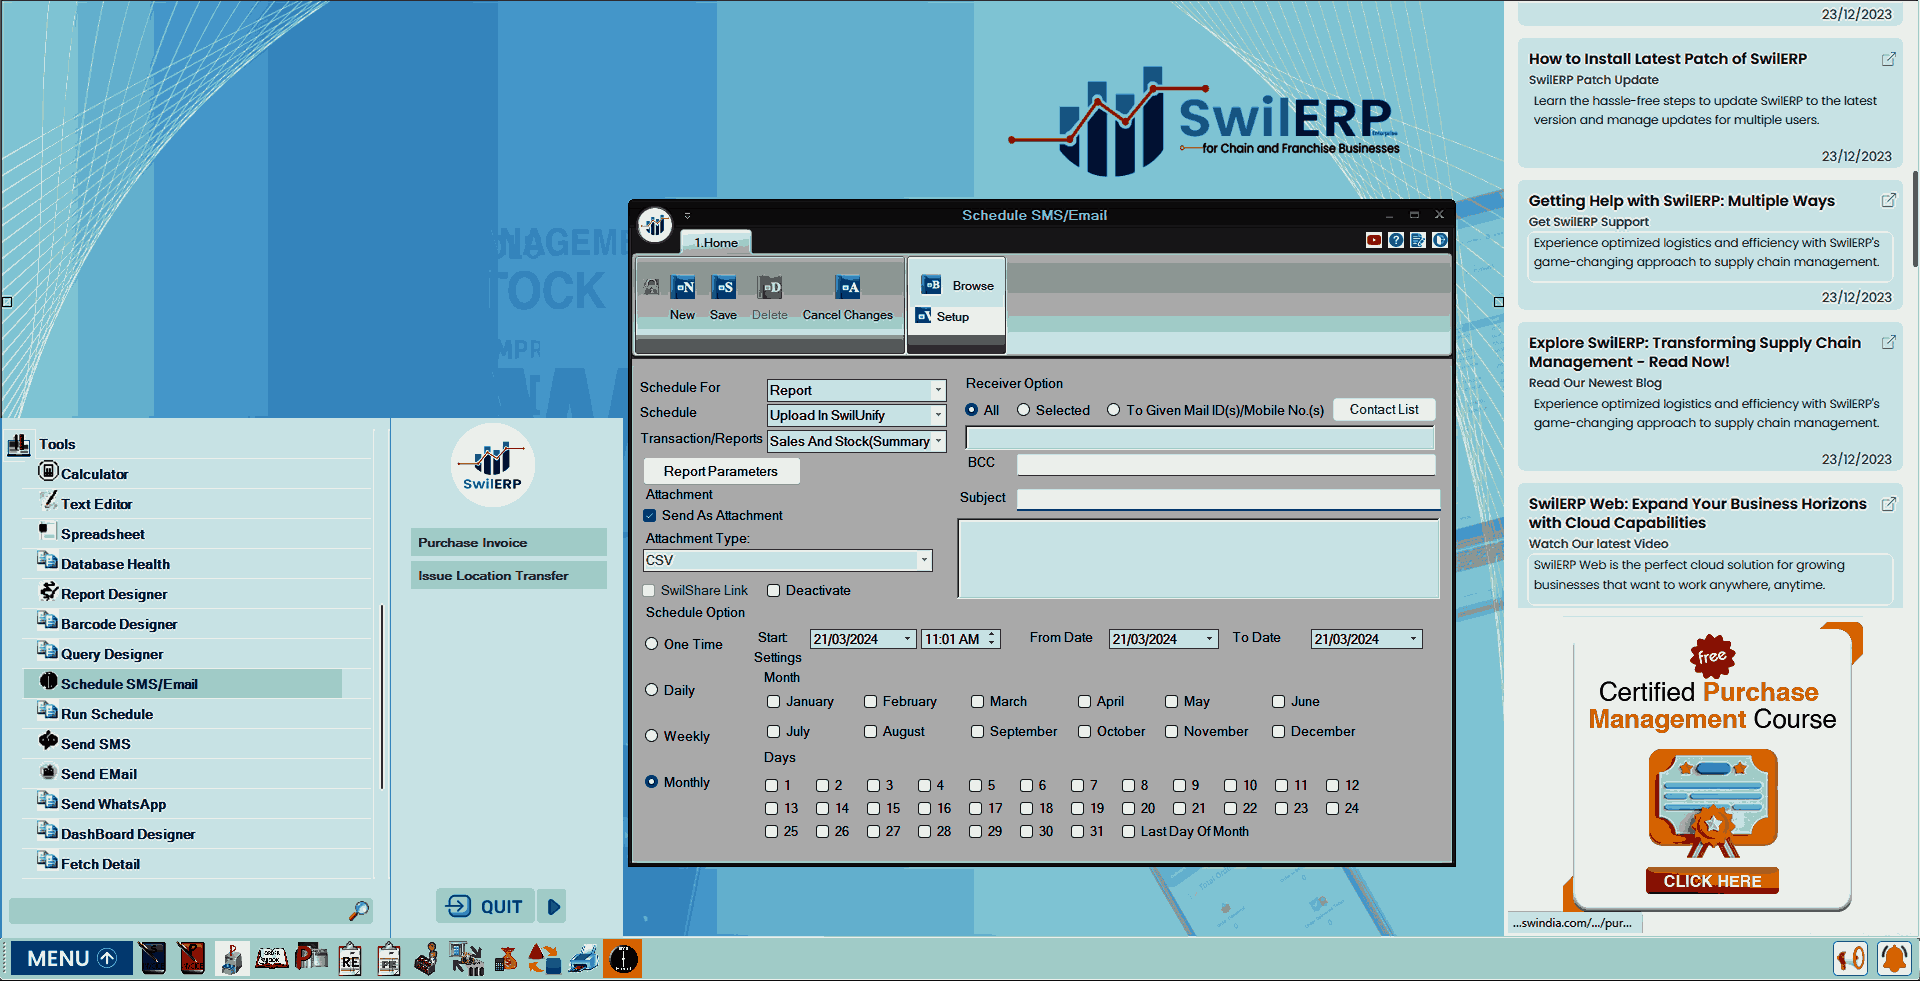Click the notes edit icon in title area
Screen dimensions: 1920x981
click(1418, 240)
